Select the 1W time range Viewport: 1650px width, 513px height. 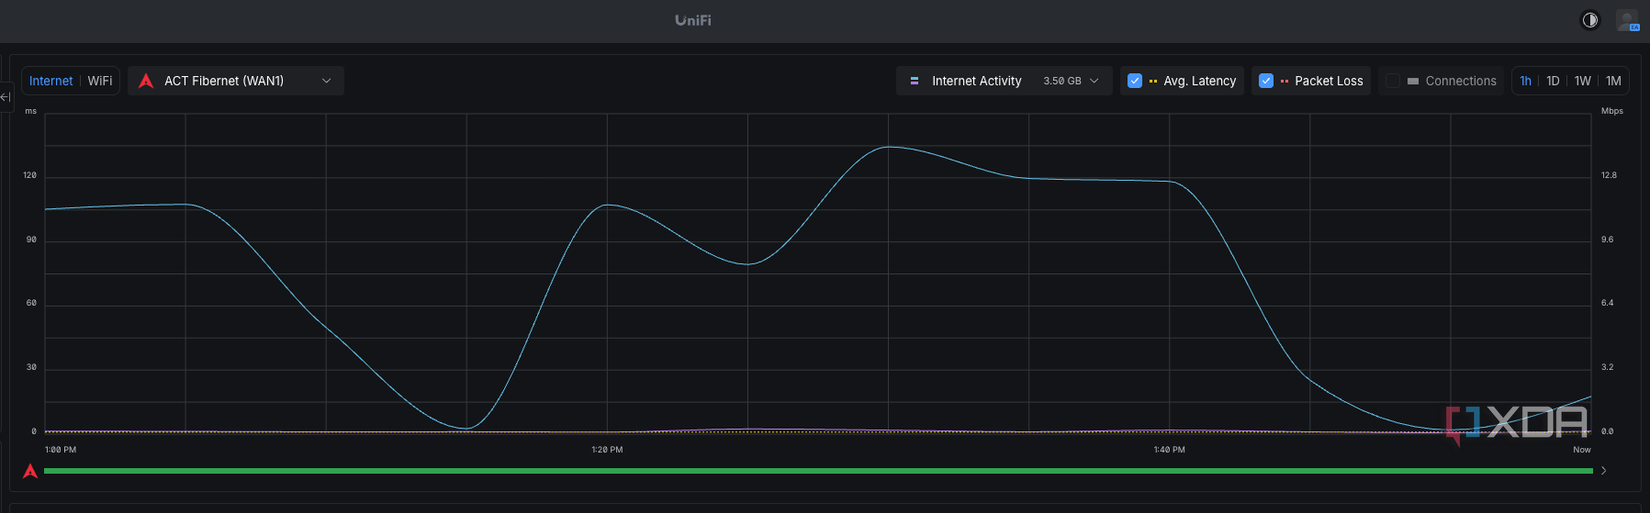click(x=1583, y=81)
